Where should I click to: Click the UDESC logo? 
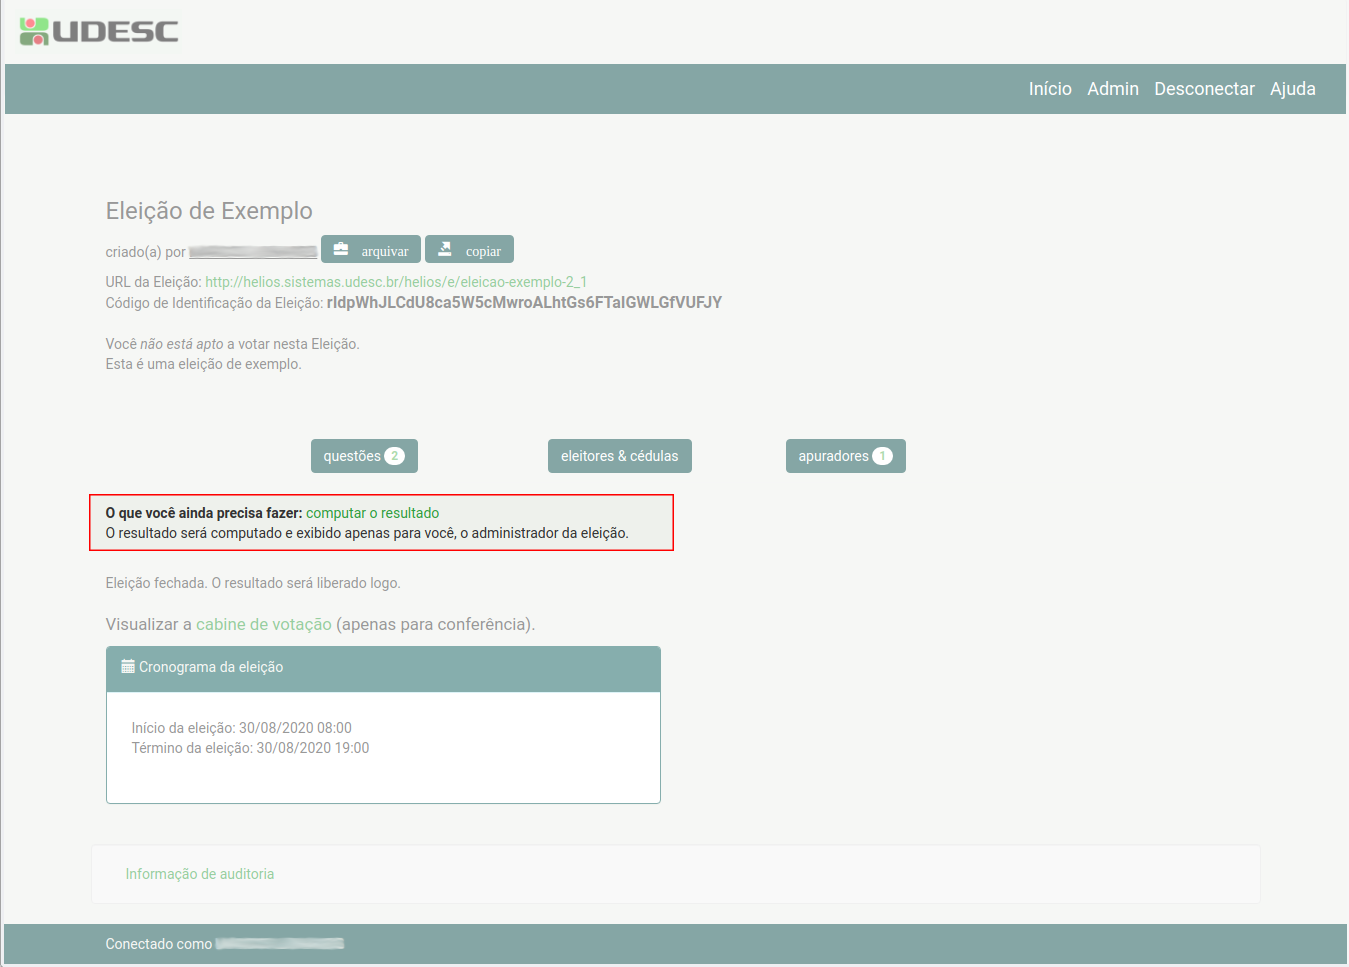pyautogui.click(x=99, y=31)
